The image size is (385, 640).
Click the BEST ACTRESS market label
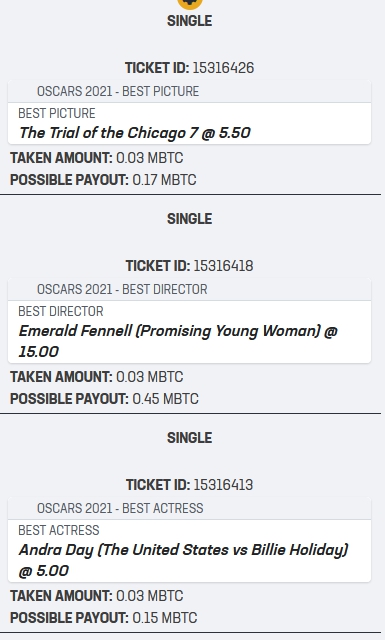59,530
